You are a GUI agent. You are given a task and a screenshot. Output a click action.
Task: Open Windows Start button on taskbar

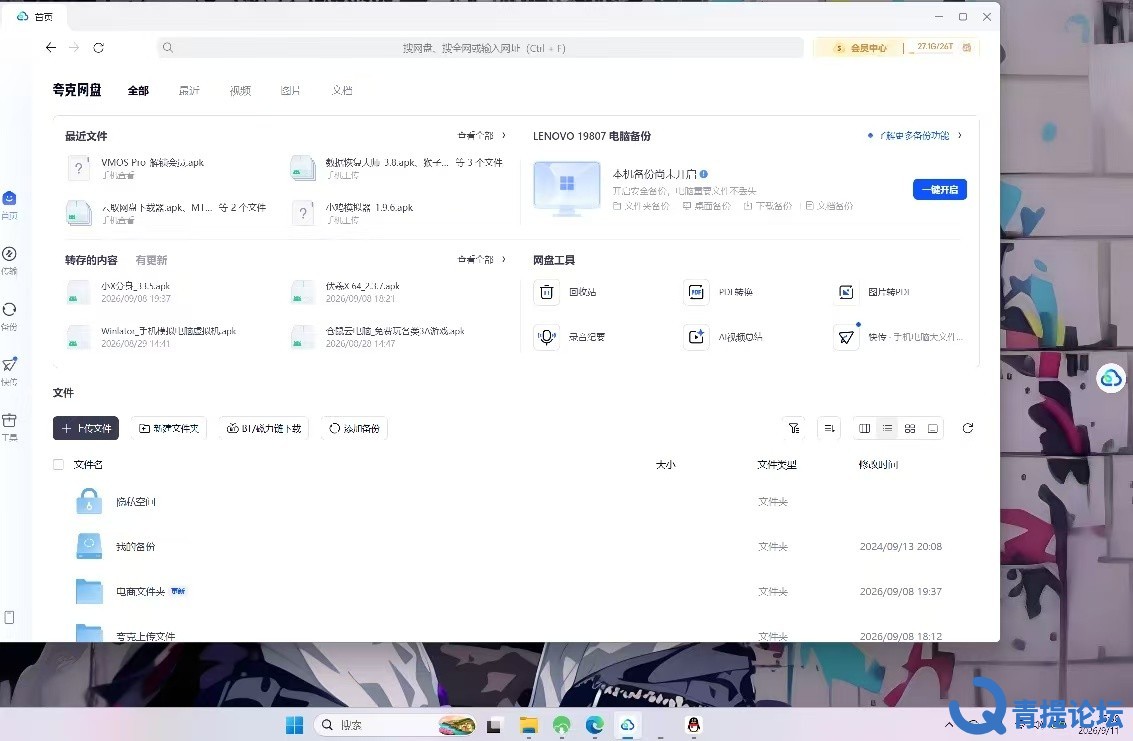pos(294,725)
